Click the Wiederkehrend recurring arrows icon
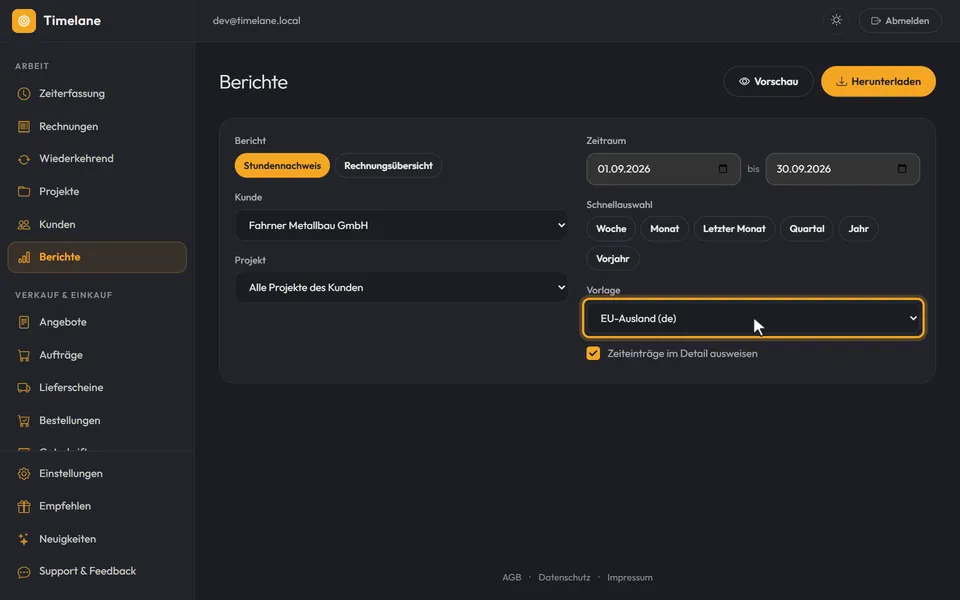 [24, 159]
